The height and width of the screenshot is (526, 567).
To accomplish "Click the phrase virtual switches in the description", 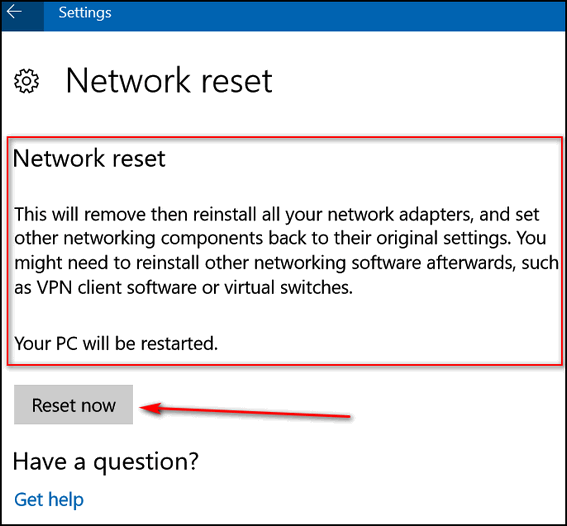I will click(x=288, y=288).
